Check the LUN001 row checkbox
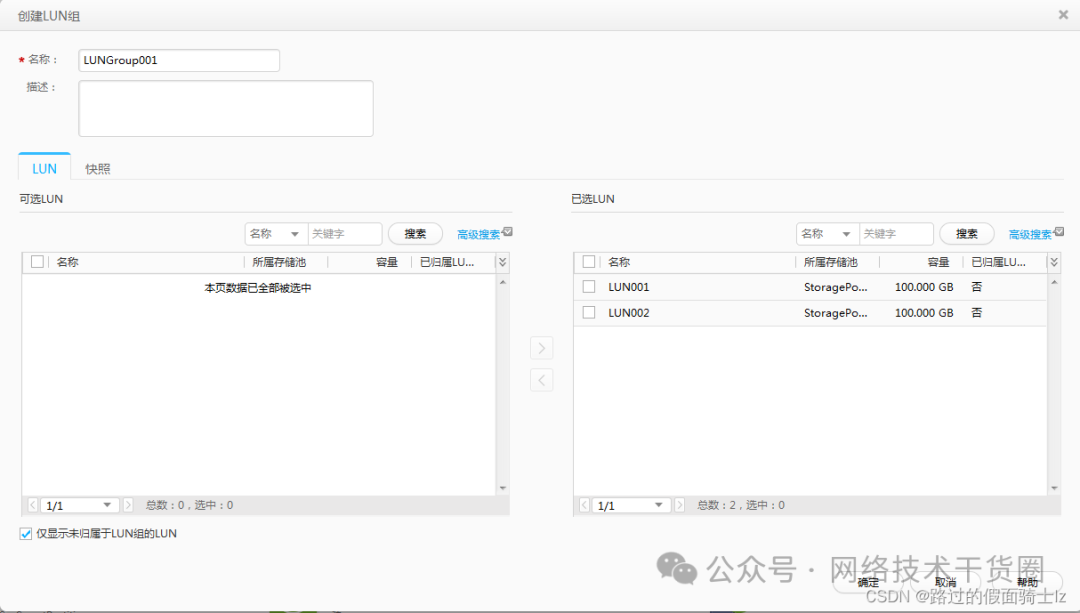 coord(590,287)
